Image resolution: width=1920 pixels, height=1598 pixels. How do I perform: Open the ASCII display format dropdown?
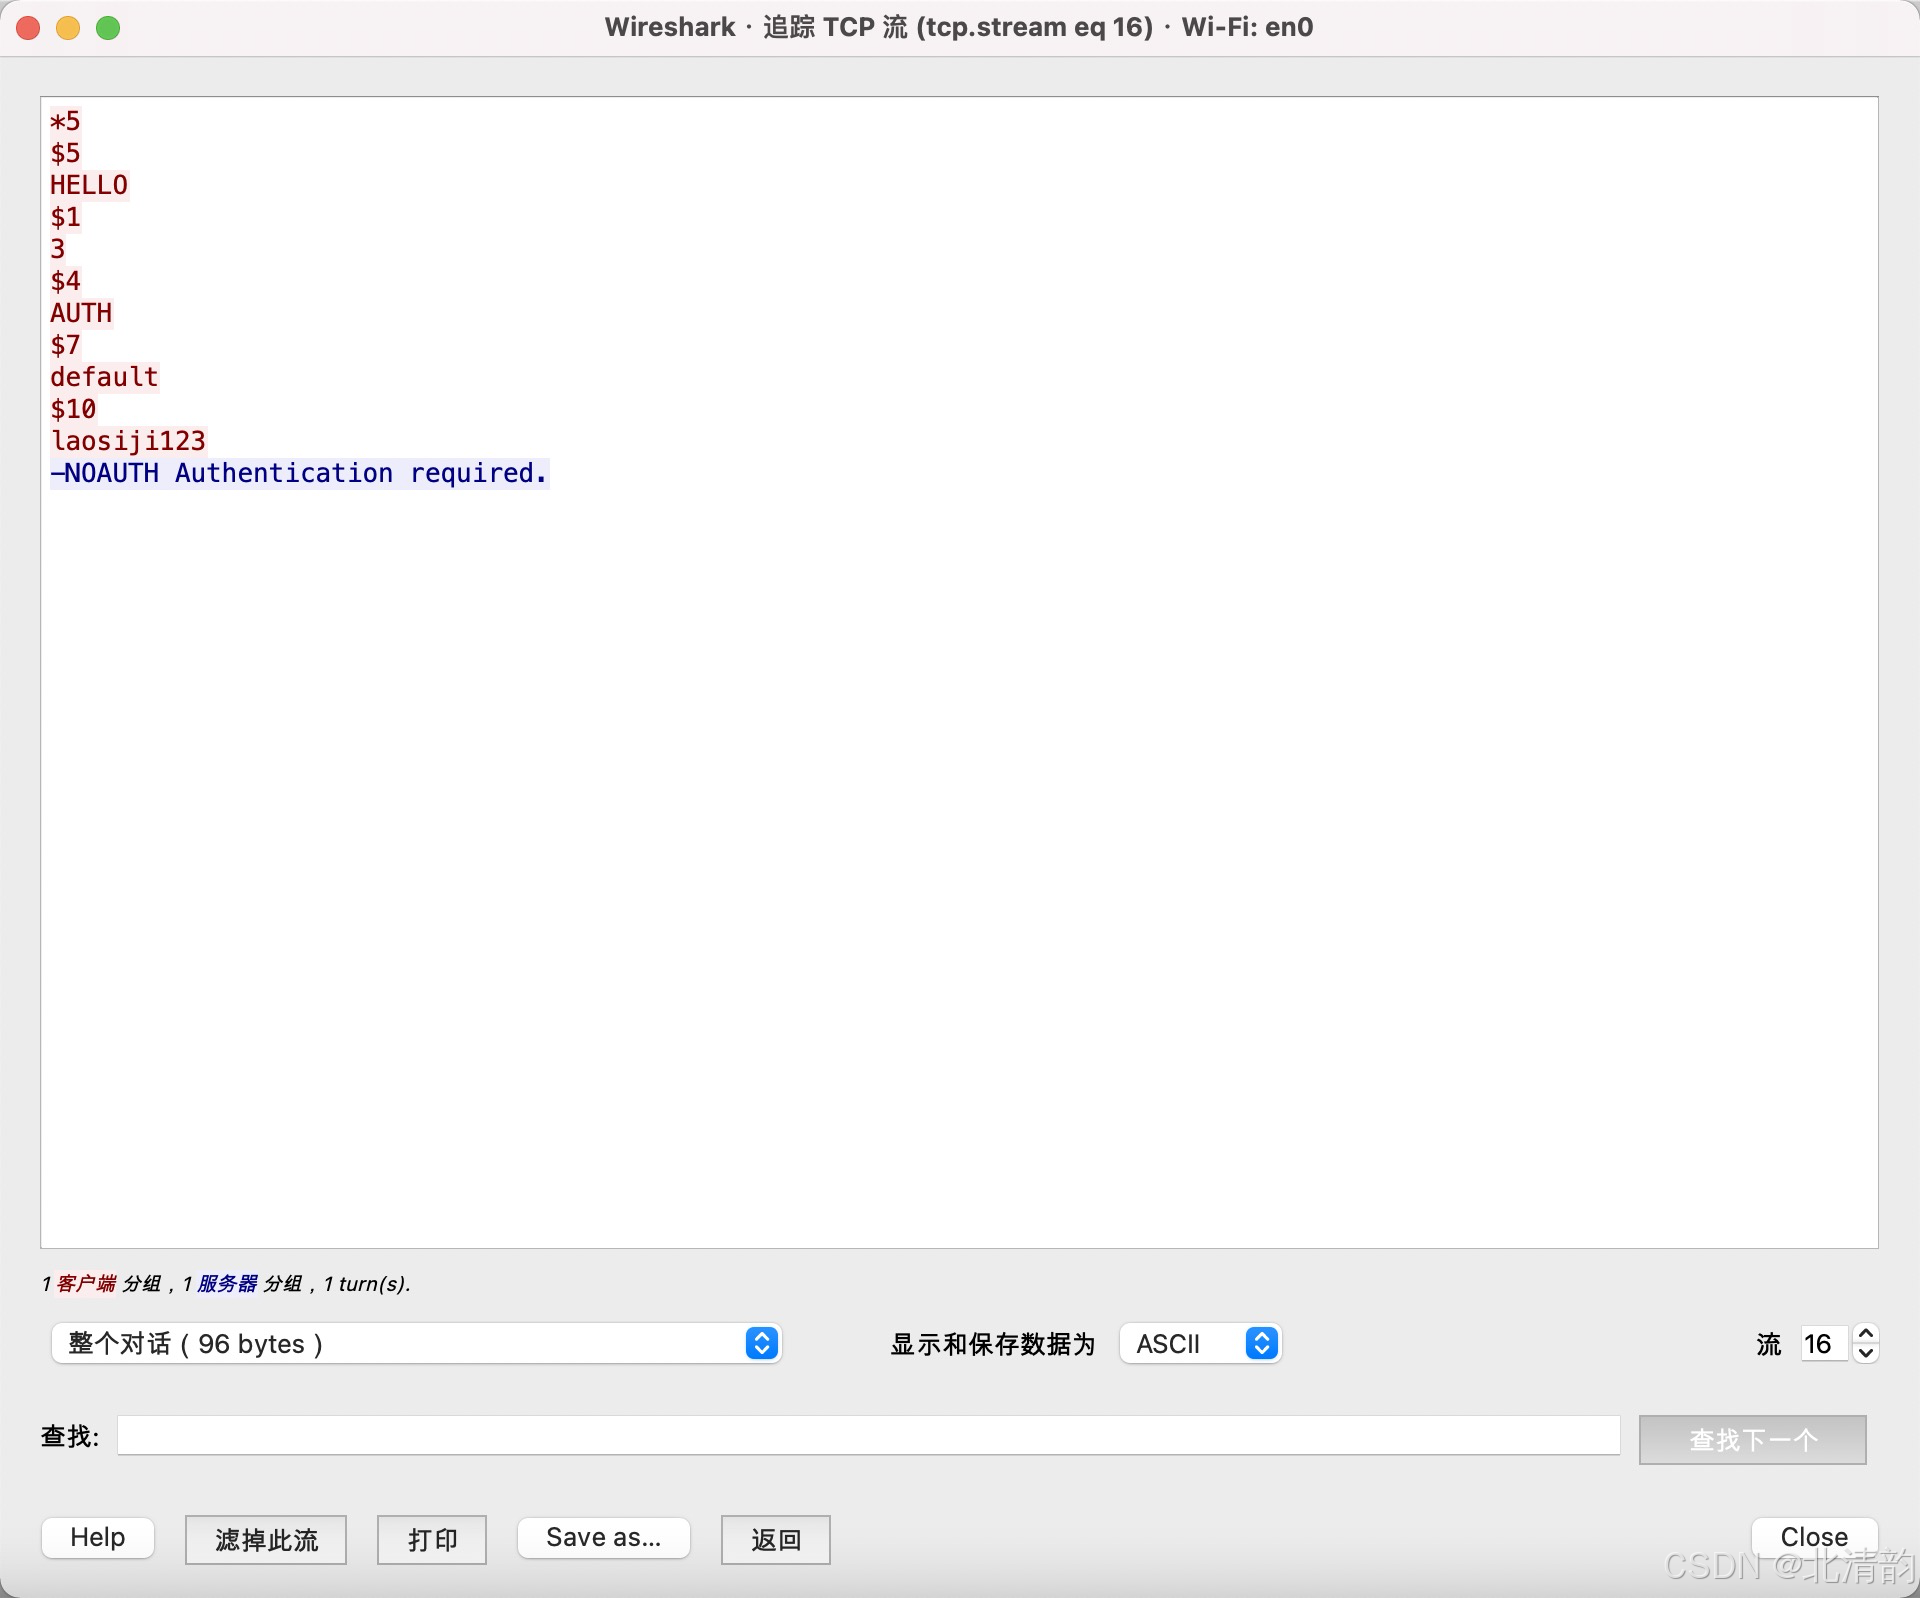[x=1199, y=1344]
